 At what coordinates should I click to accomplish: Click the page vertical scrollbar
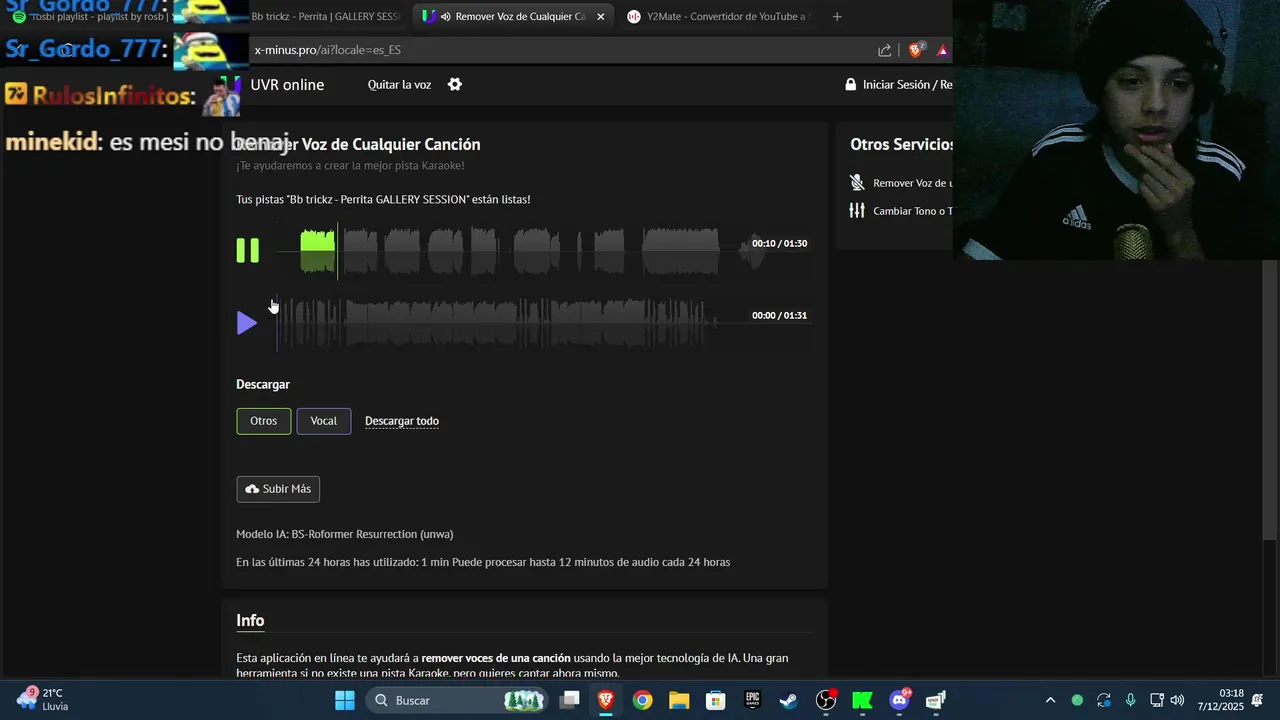(1270, 400)
